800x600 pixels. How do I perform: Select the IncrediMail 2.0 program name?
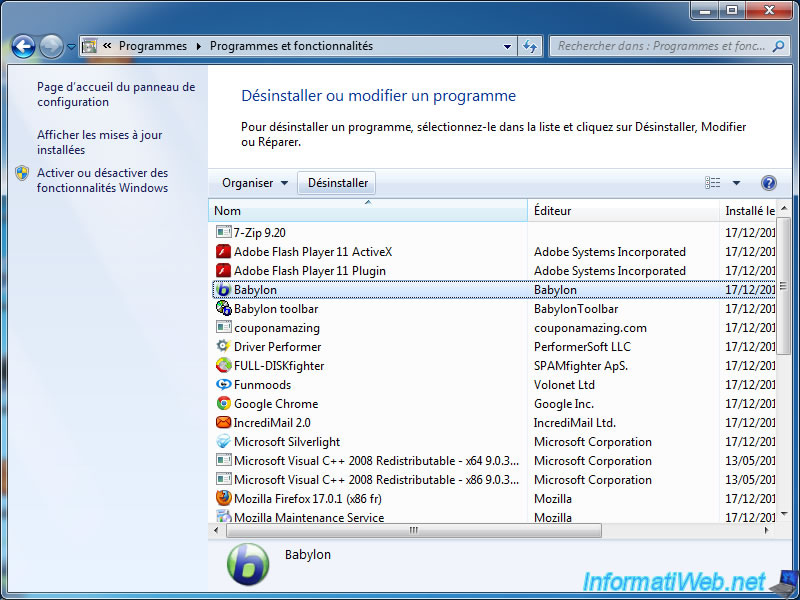(272, 422)
